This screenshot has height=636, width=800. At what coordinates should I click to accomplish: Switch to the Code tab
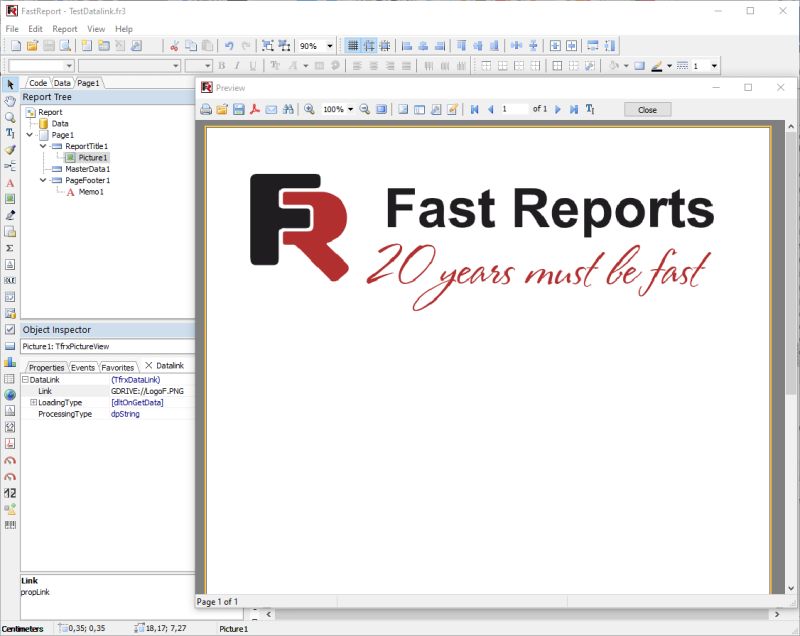click(x=38, y=81)
